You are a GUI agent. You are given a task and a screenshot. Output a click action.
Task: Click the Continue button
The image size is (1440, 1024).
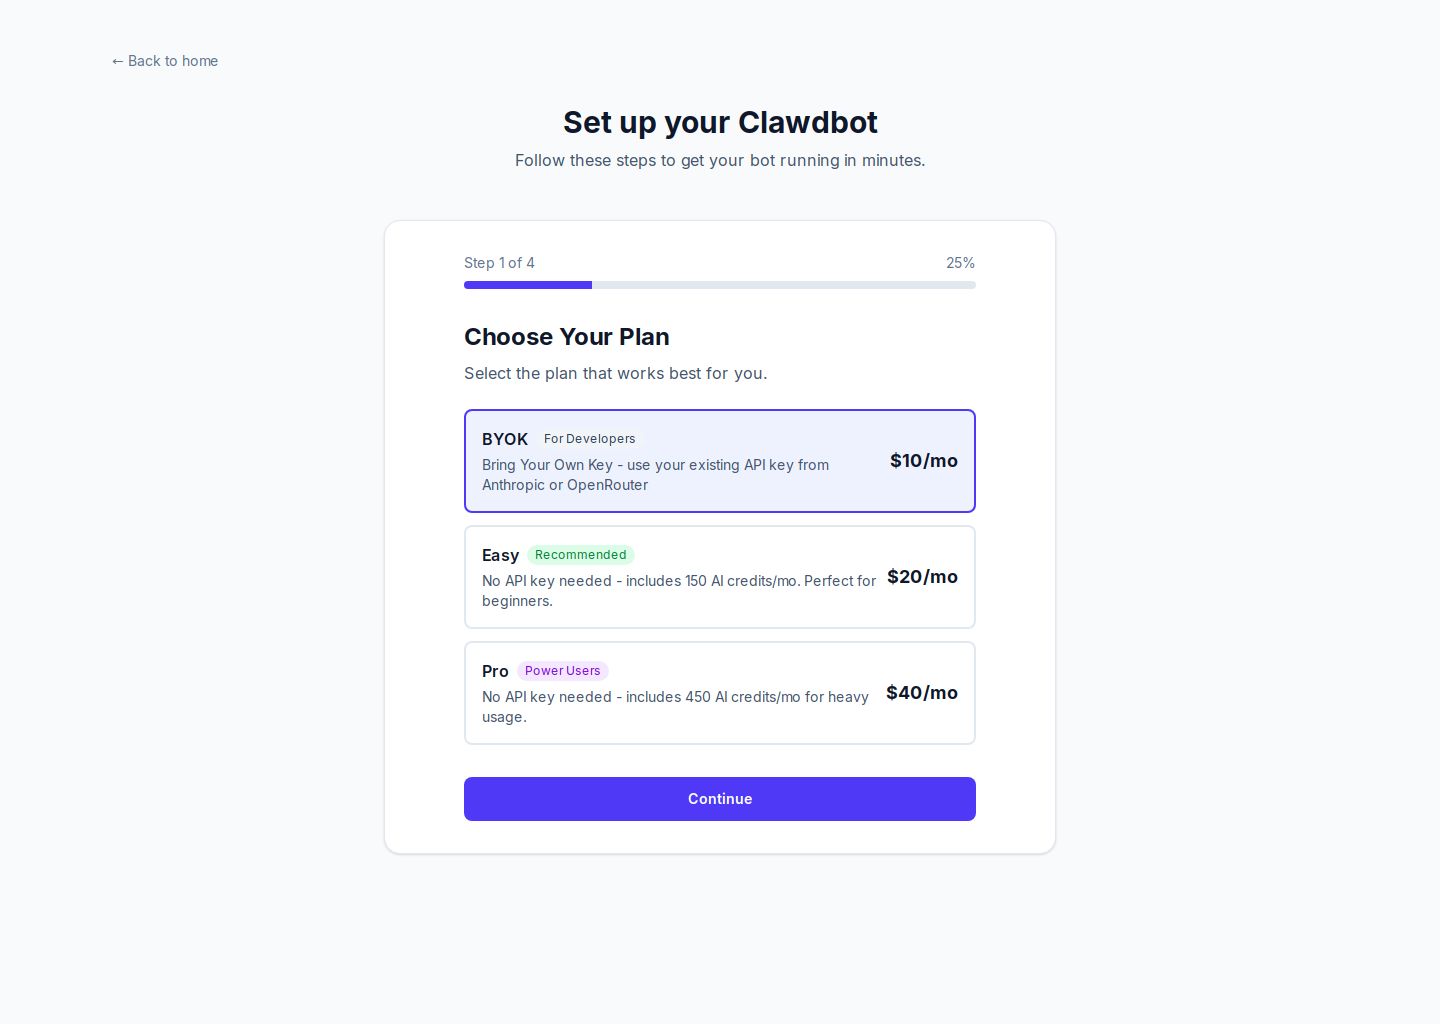click(x=719, y=798)
